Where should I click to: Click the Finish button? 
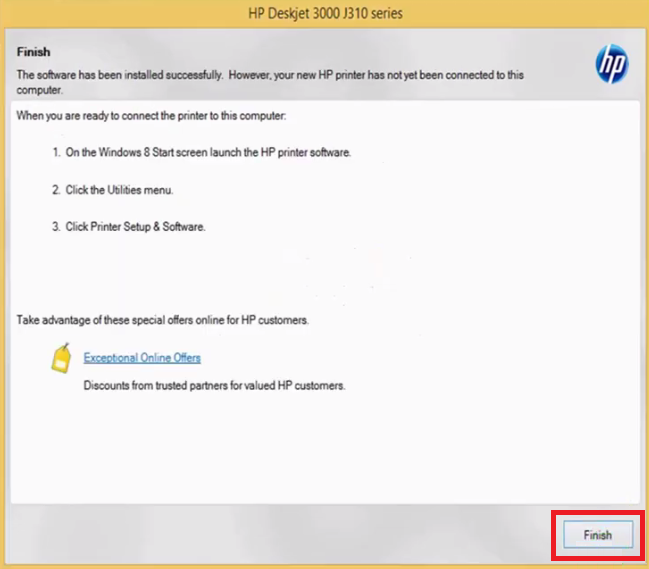click(x=598, y=535)
